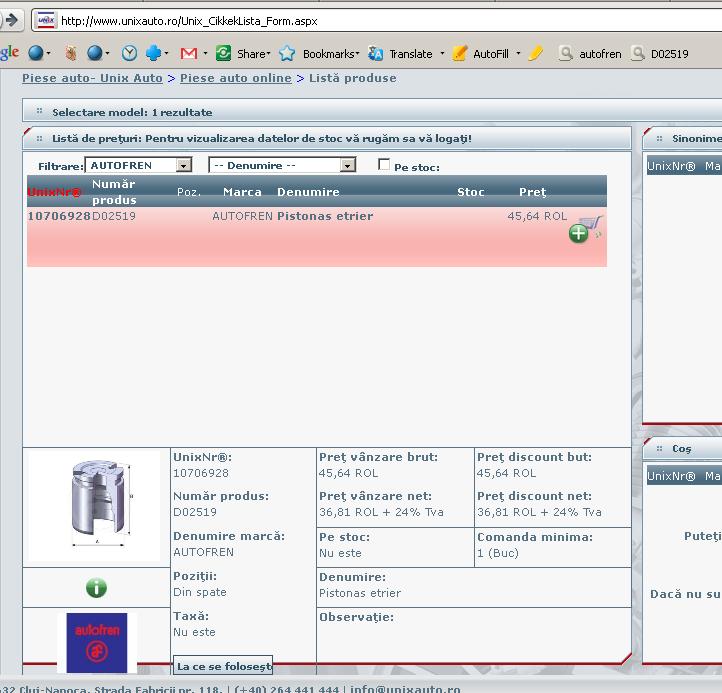Click the Listă de prețuri panel grip icon

(39, 138)
